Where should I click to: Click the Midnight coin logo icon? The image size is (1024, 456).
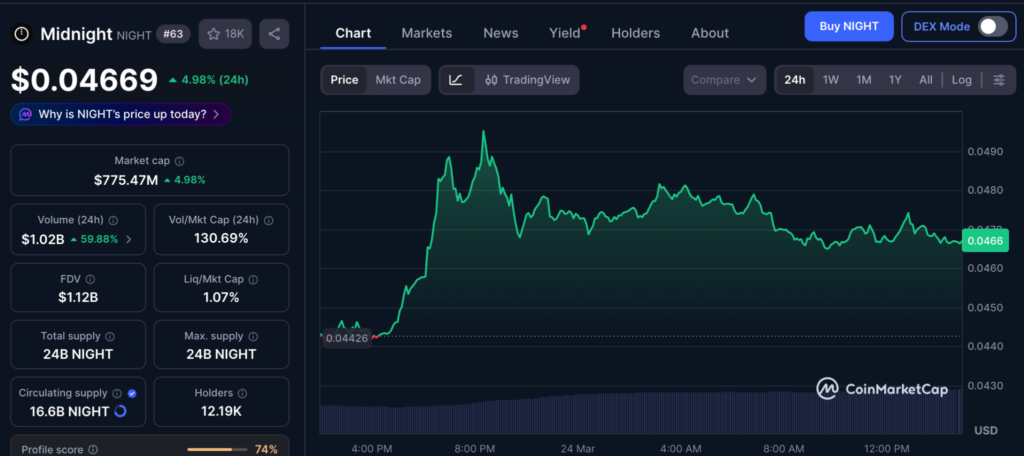pyautogui.click(x=21, y=34)
